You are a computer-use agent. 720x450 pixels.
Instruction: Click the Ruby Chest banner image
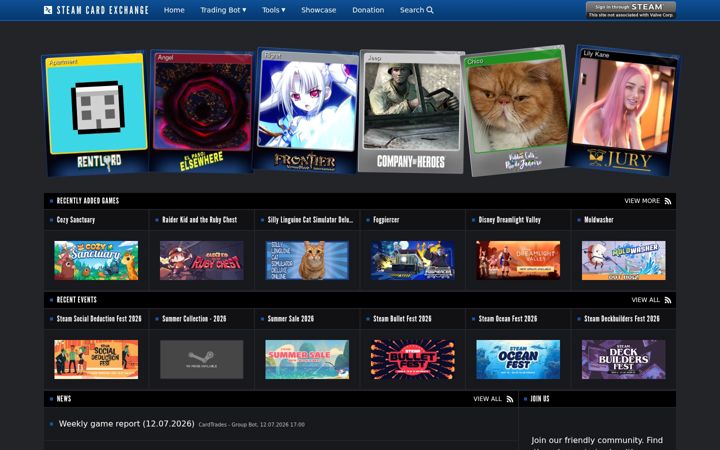coord(202,260)
